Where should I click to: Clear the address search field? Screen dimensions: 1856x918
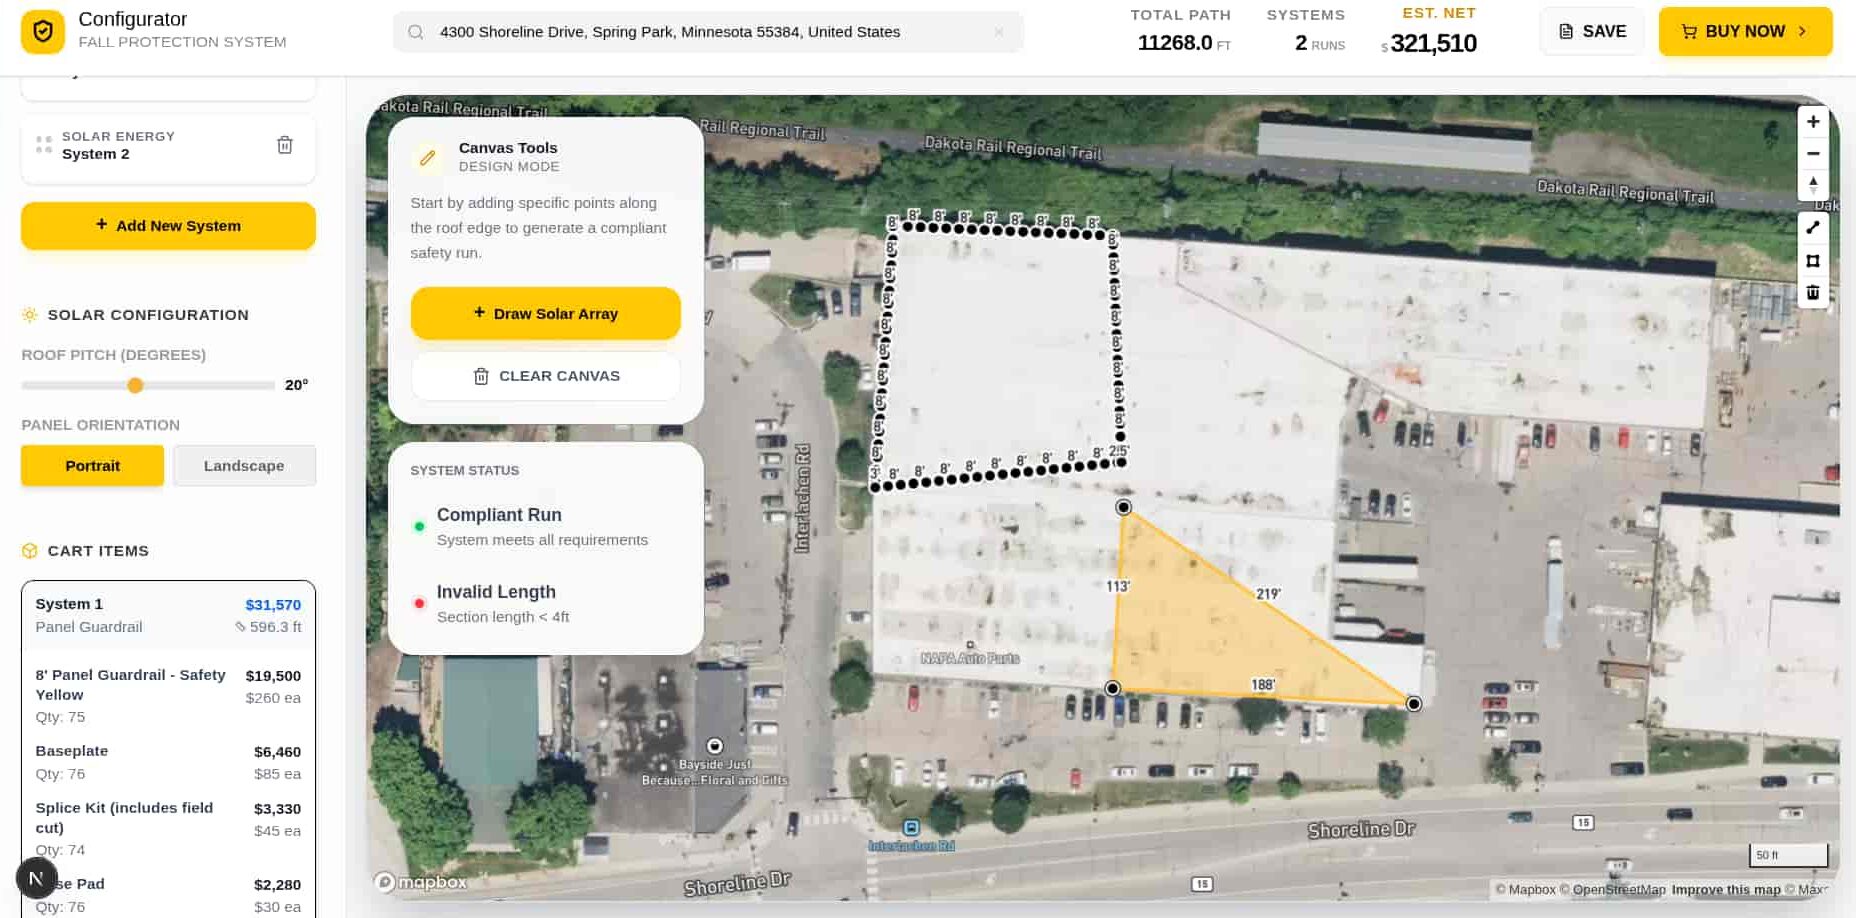[x=998, y=32]
